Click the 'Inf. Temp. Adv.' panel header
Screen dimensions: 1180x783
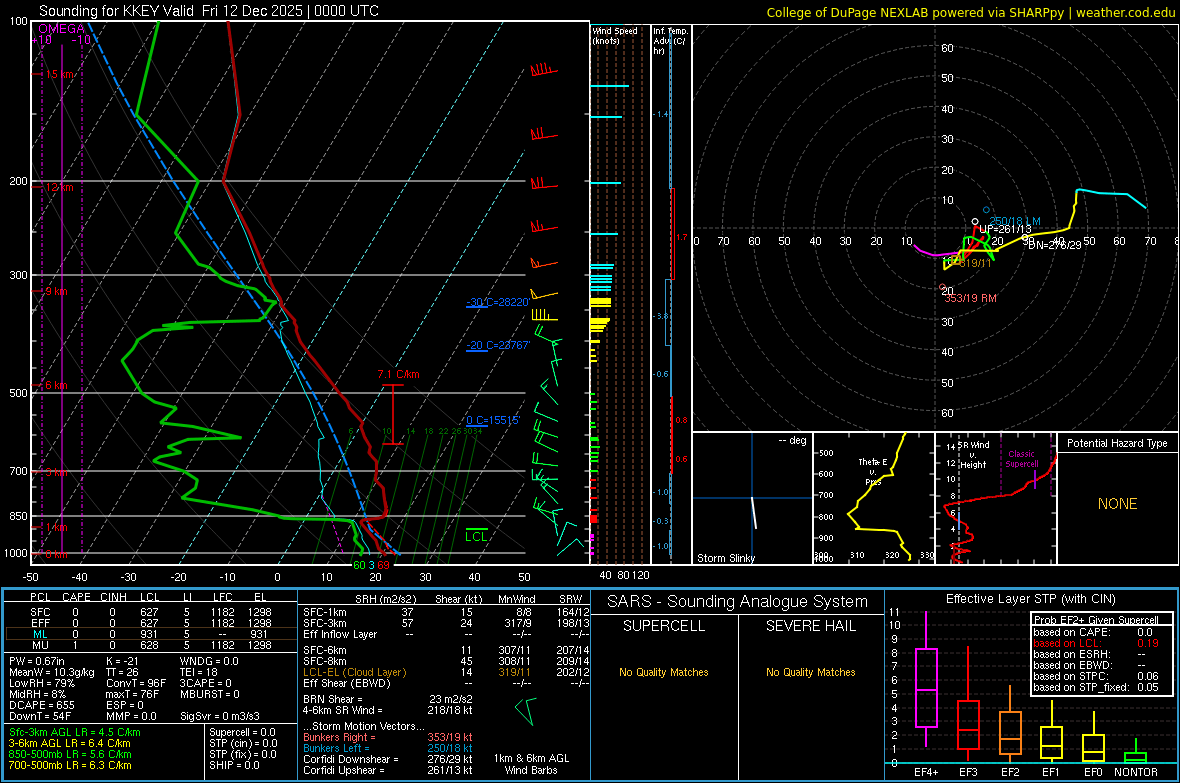tap(670, 40)
